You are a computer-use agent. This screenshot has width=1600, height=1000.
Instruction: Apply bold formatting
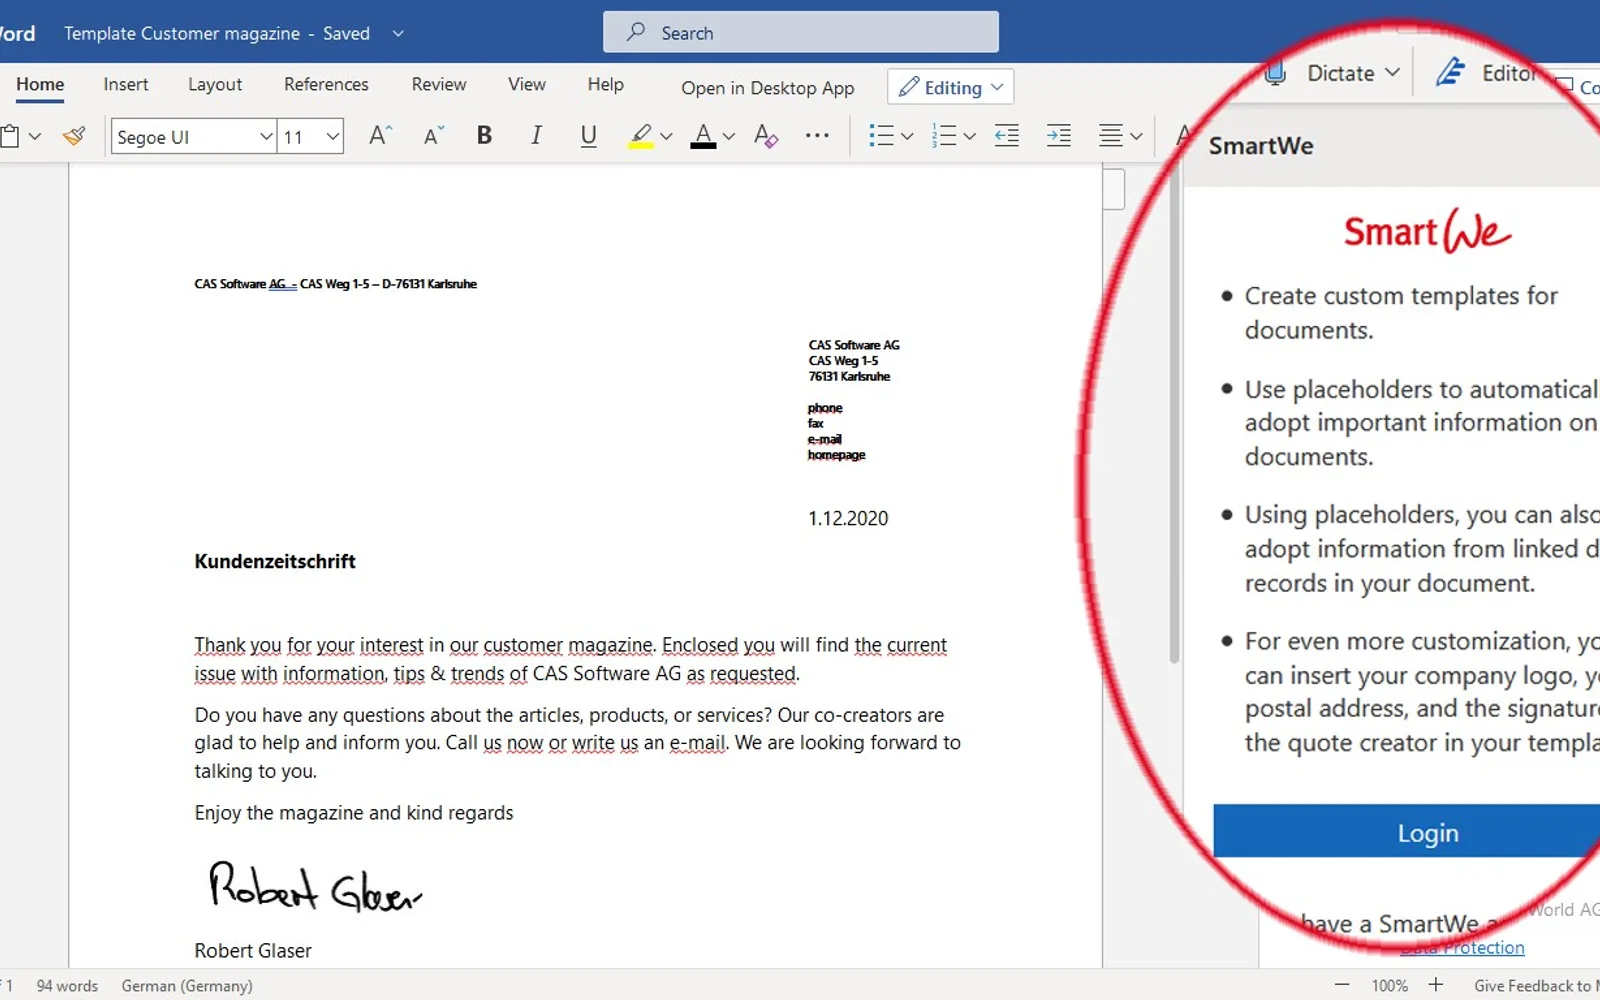pos(484,135)
